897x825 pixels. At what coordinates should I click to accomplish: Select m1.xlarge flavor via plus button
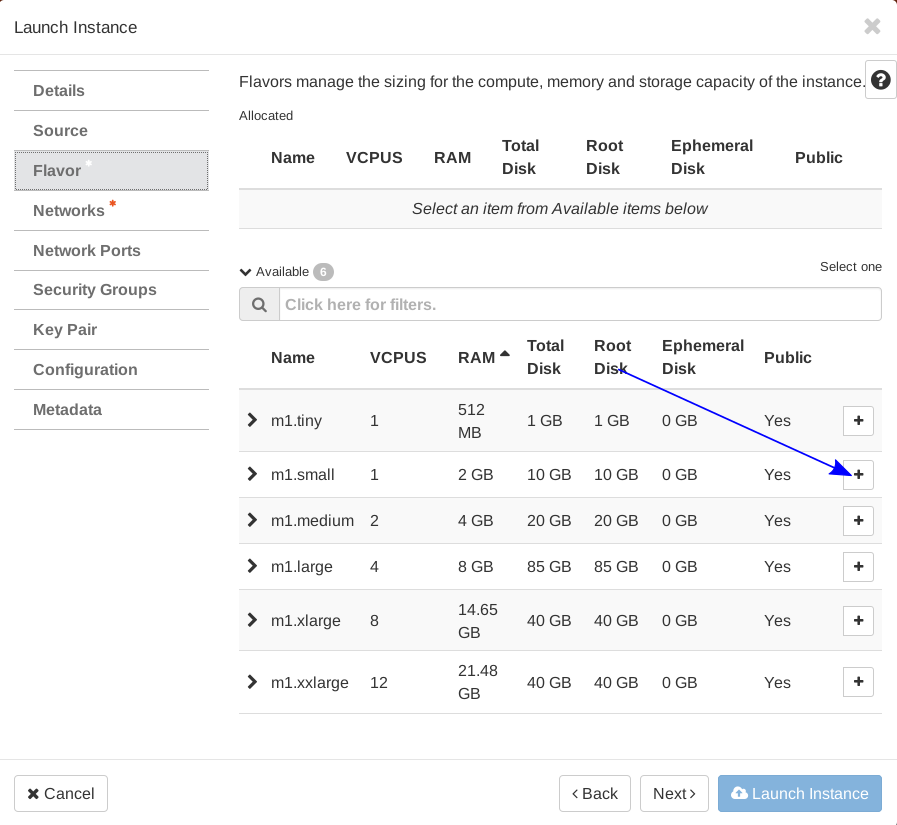(x=858, y=621)
